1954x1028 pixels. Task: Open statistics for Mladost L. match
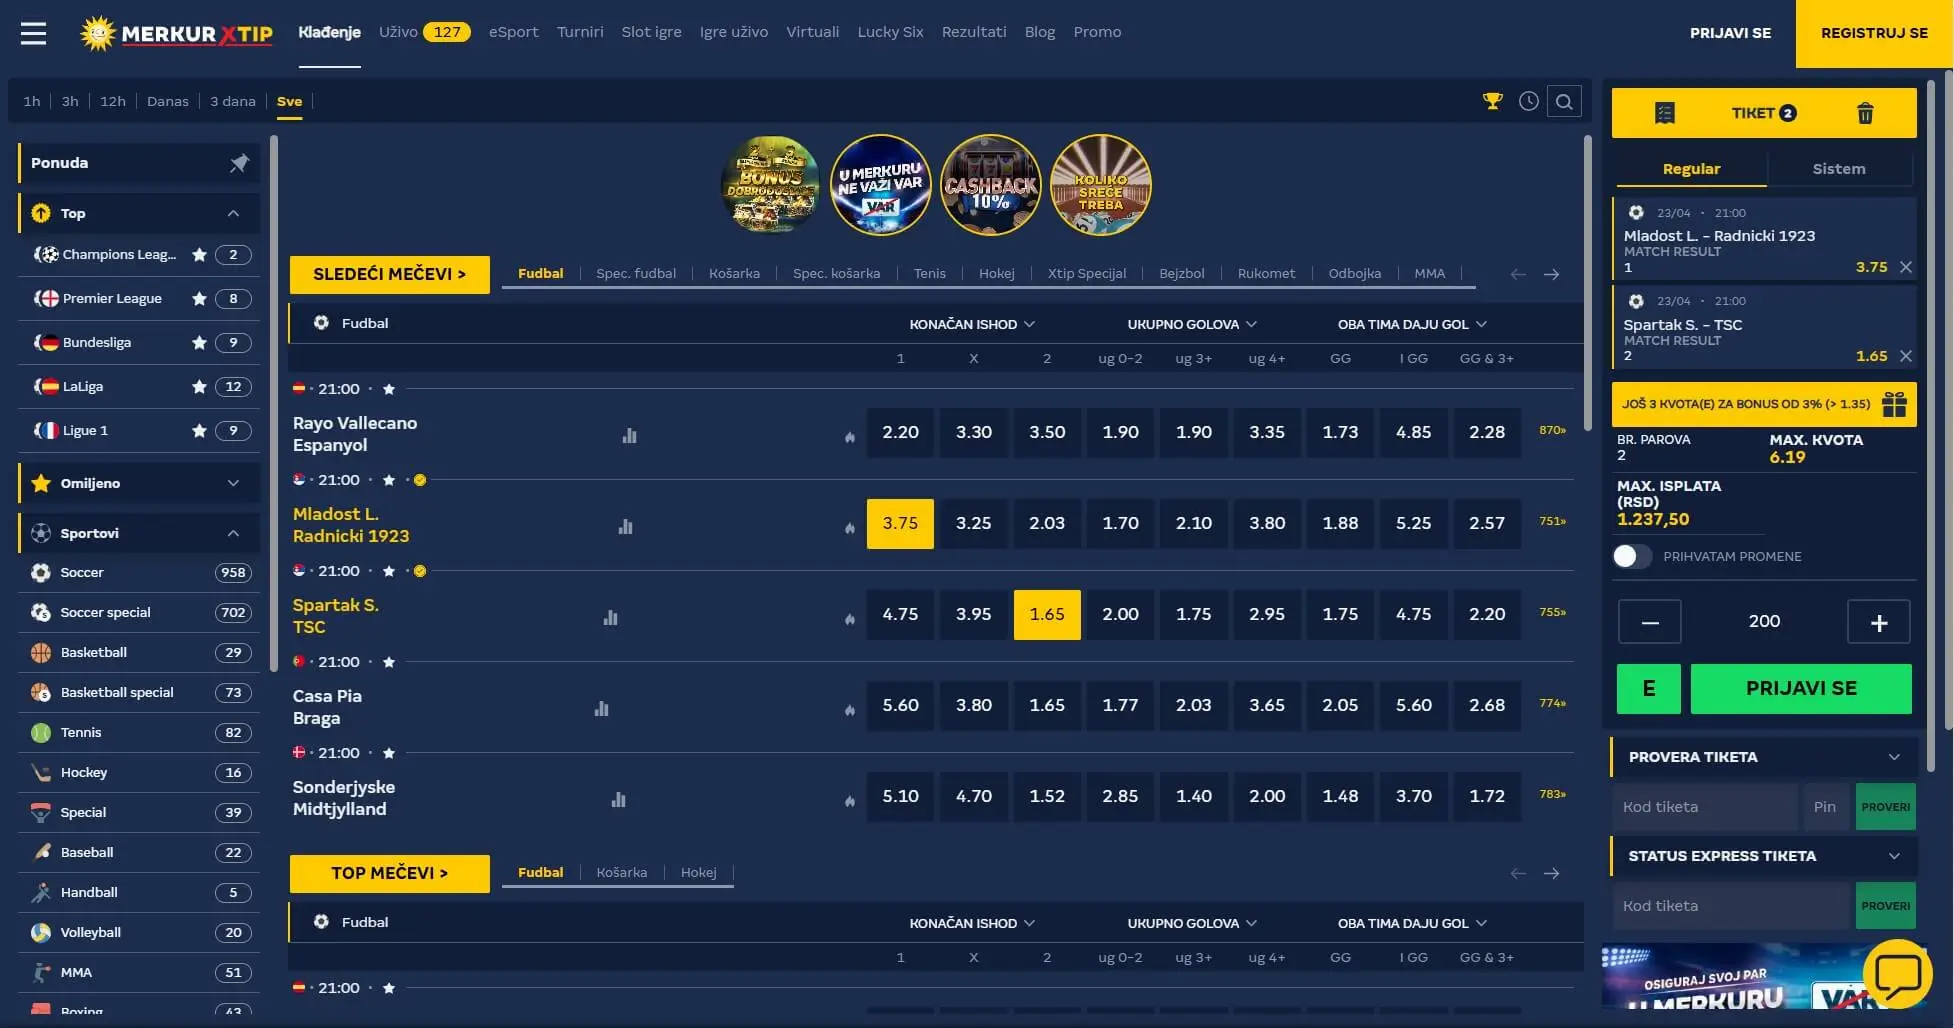click(x=625, y=526)
